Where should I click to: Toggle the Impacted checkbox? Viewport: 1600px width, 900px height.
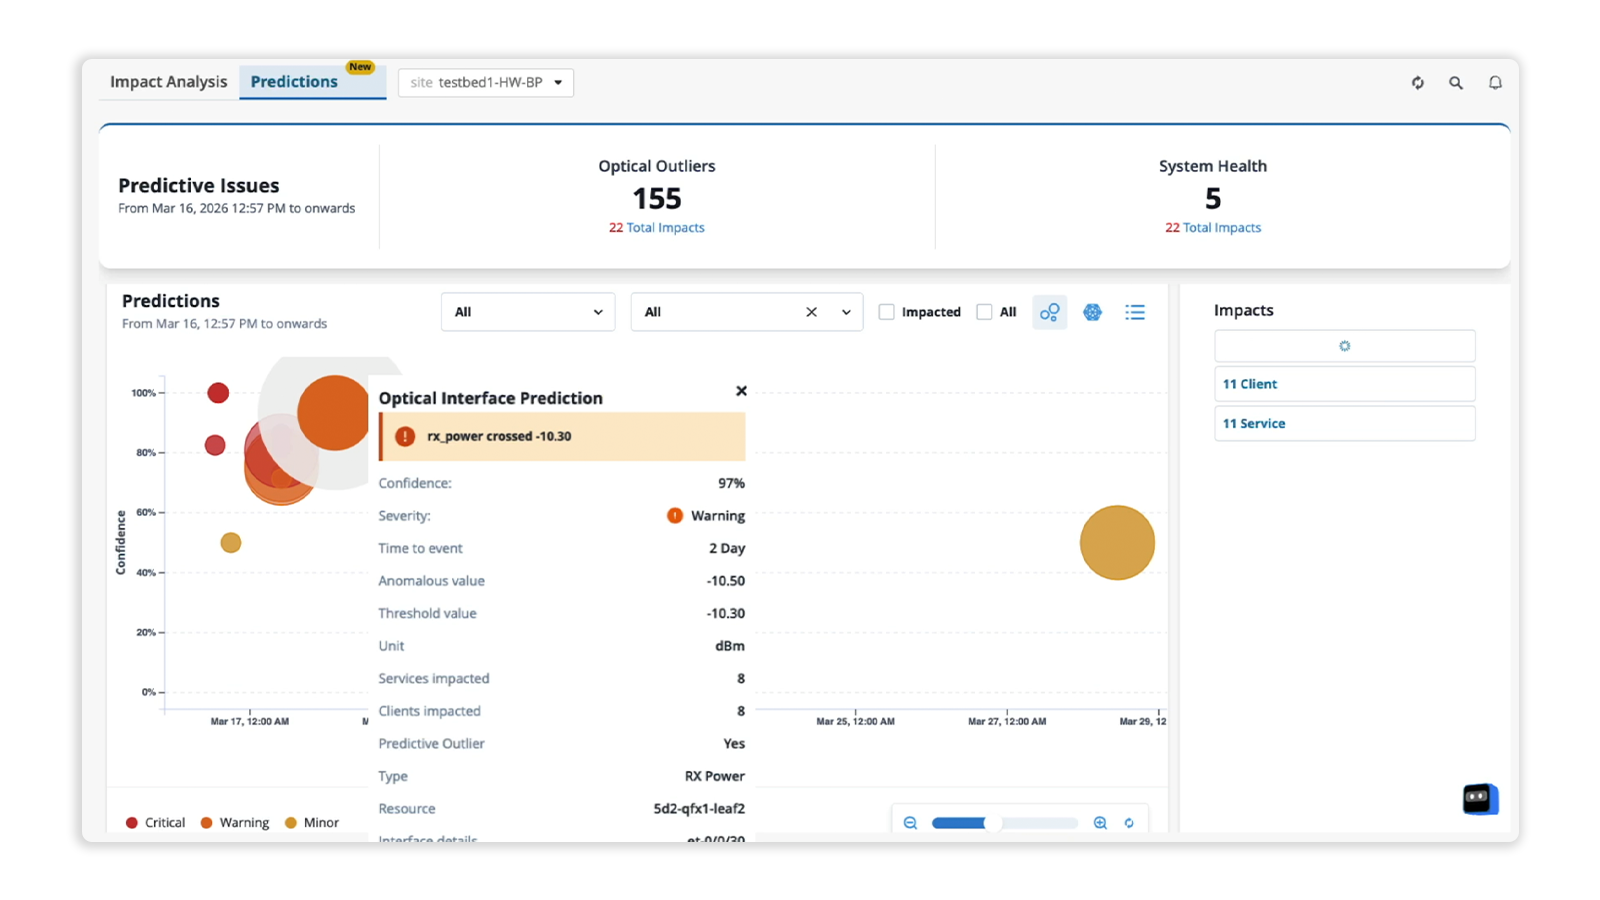[886, 312]
